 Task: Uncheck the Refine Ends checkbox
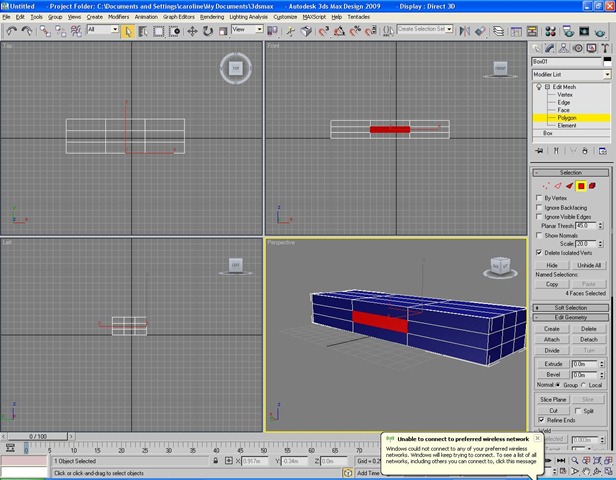click(541, 420)
